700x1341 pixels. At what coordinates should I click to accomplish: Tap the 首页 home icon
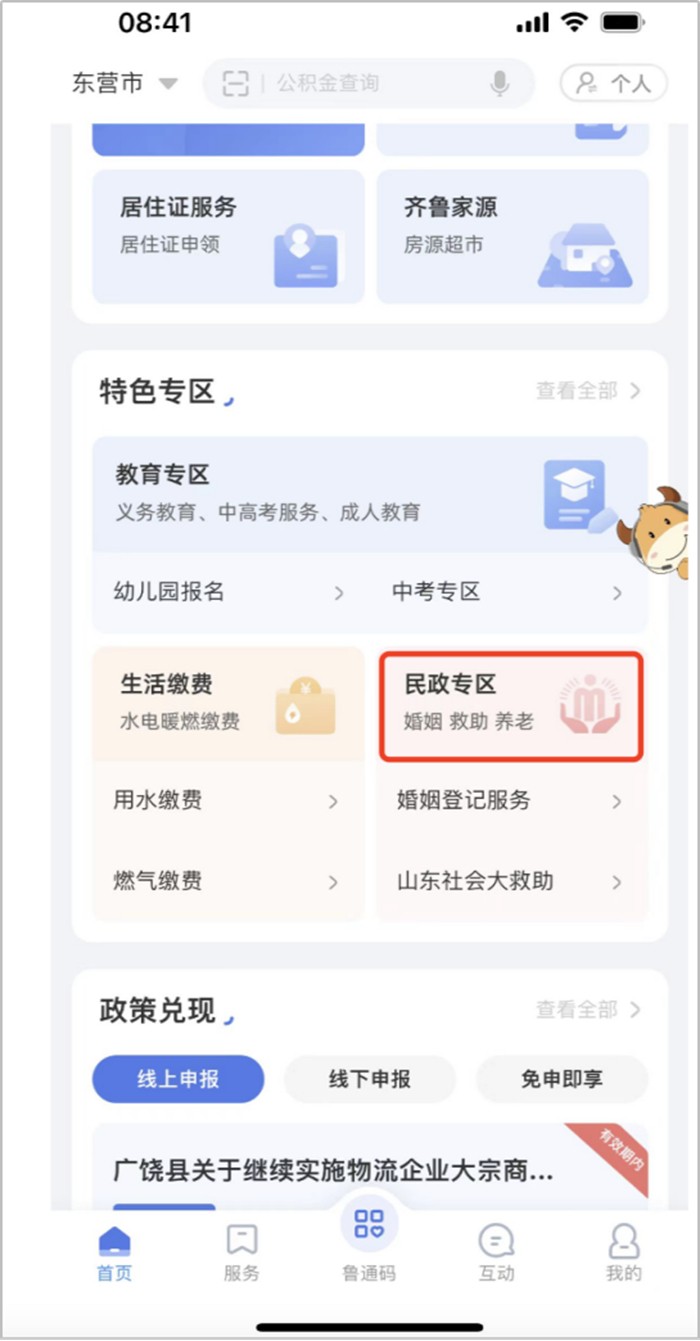[114, 1242]
